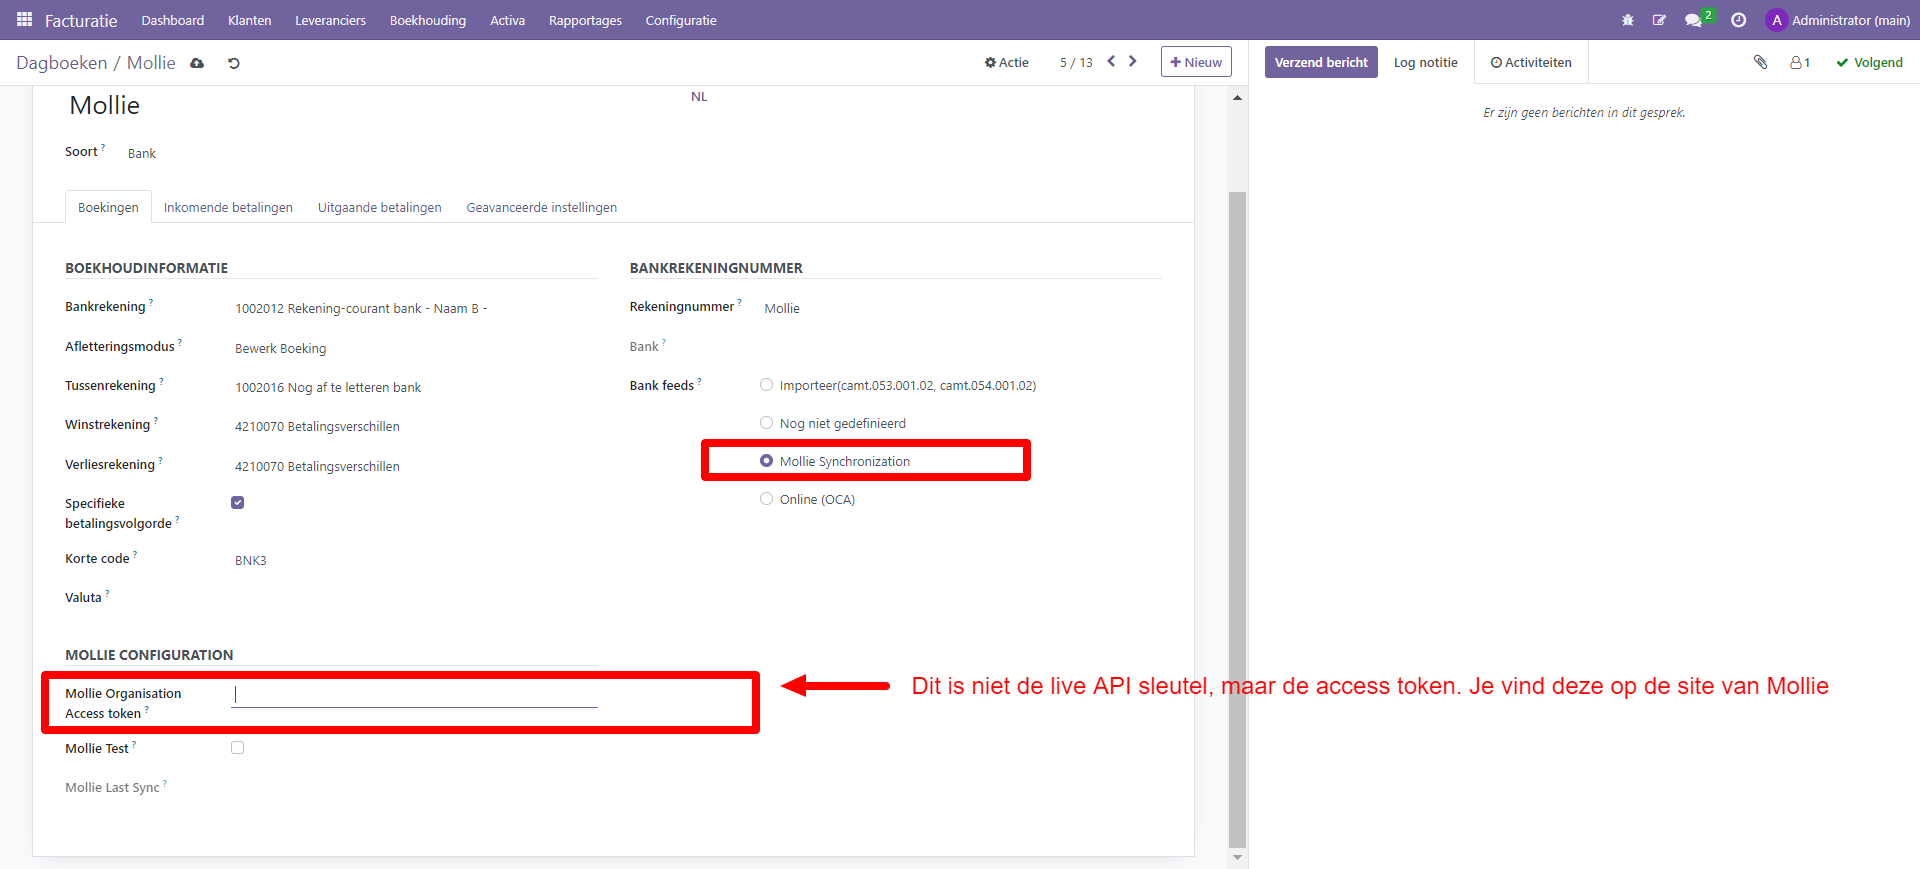Go to next record arrow
This screenshot has height=869, width=1920.
click(x=1133, y=61)
